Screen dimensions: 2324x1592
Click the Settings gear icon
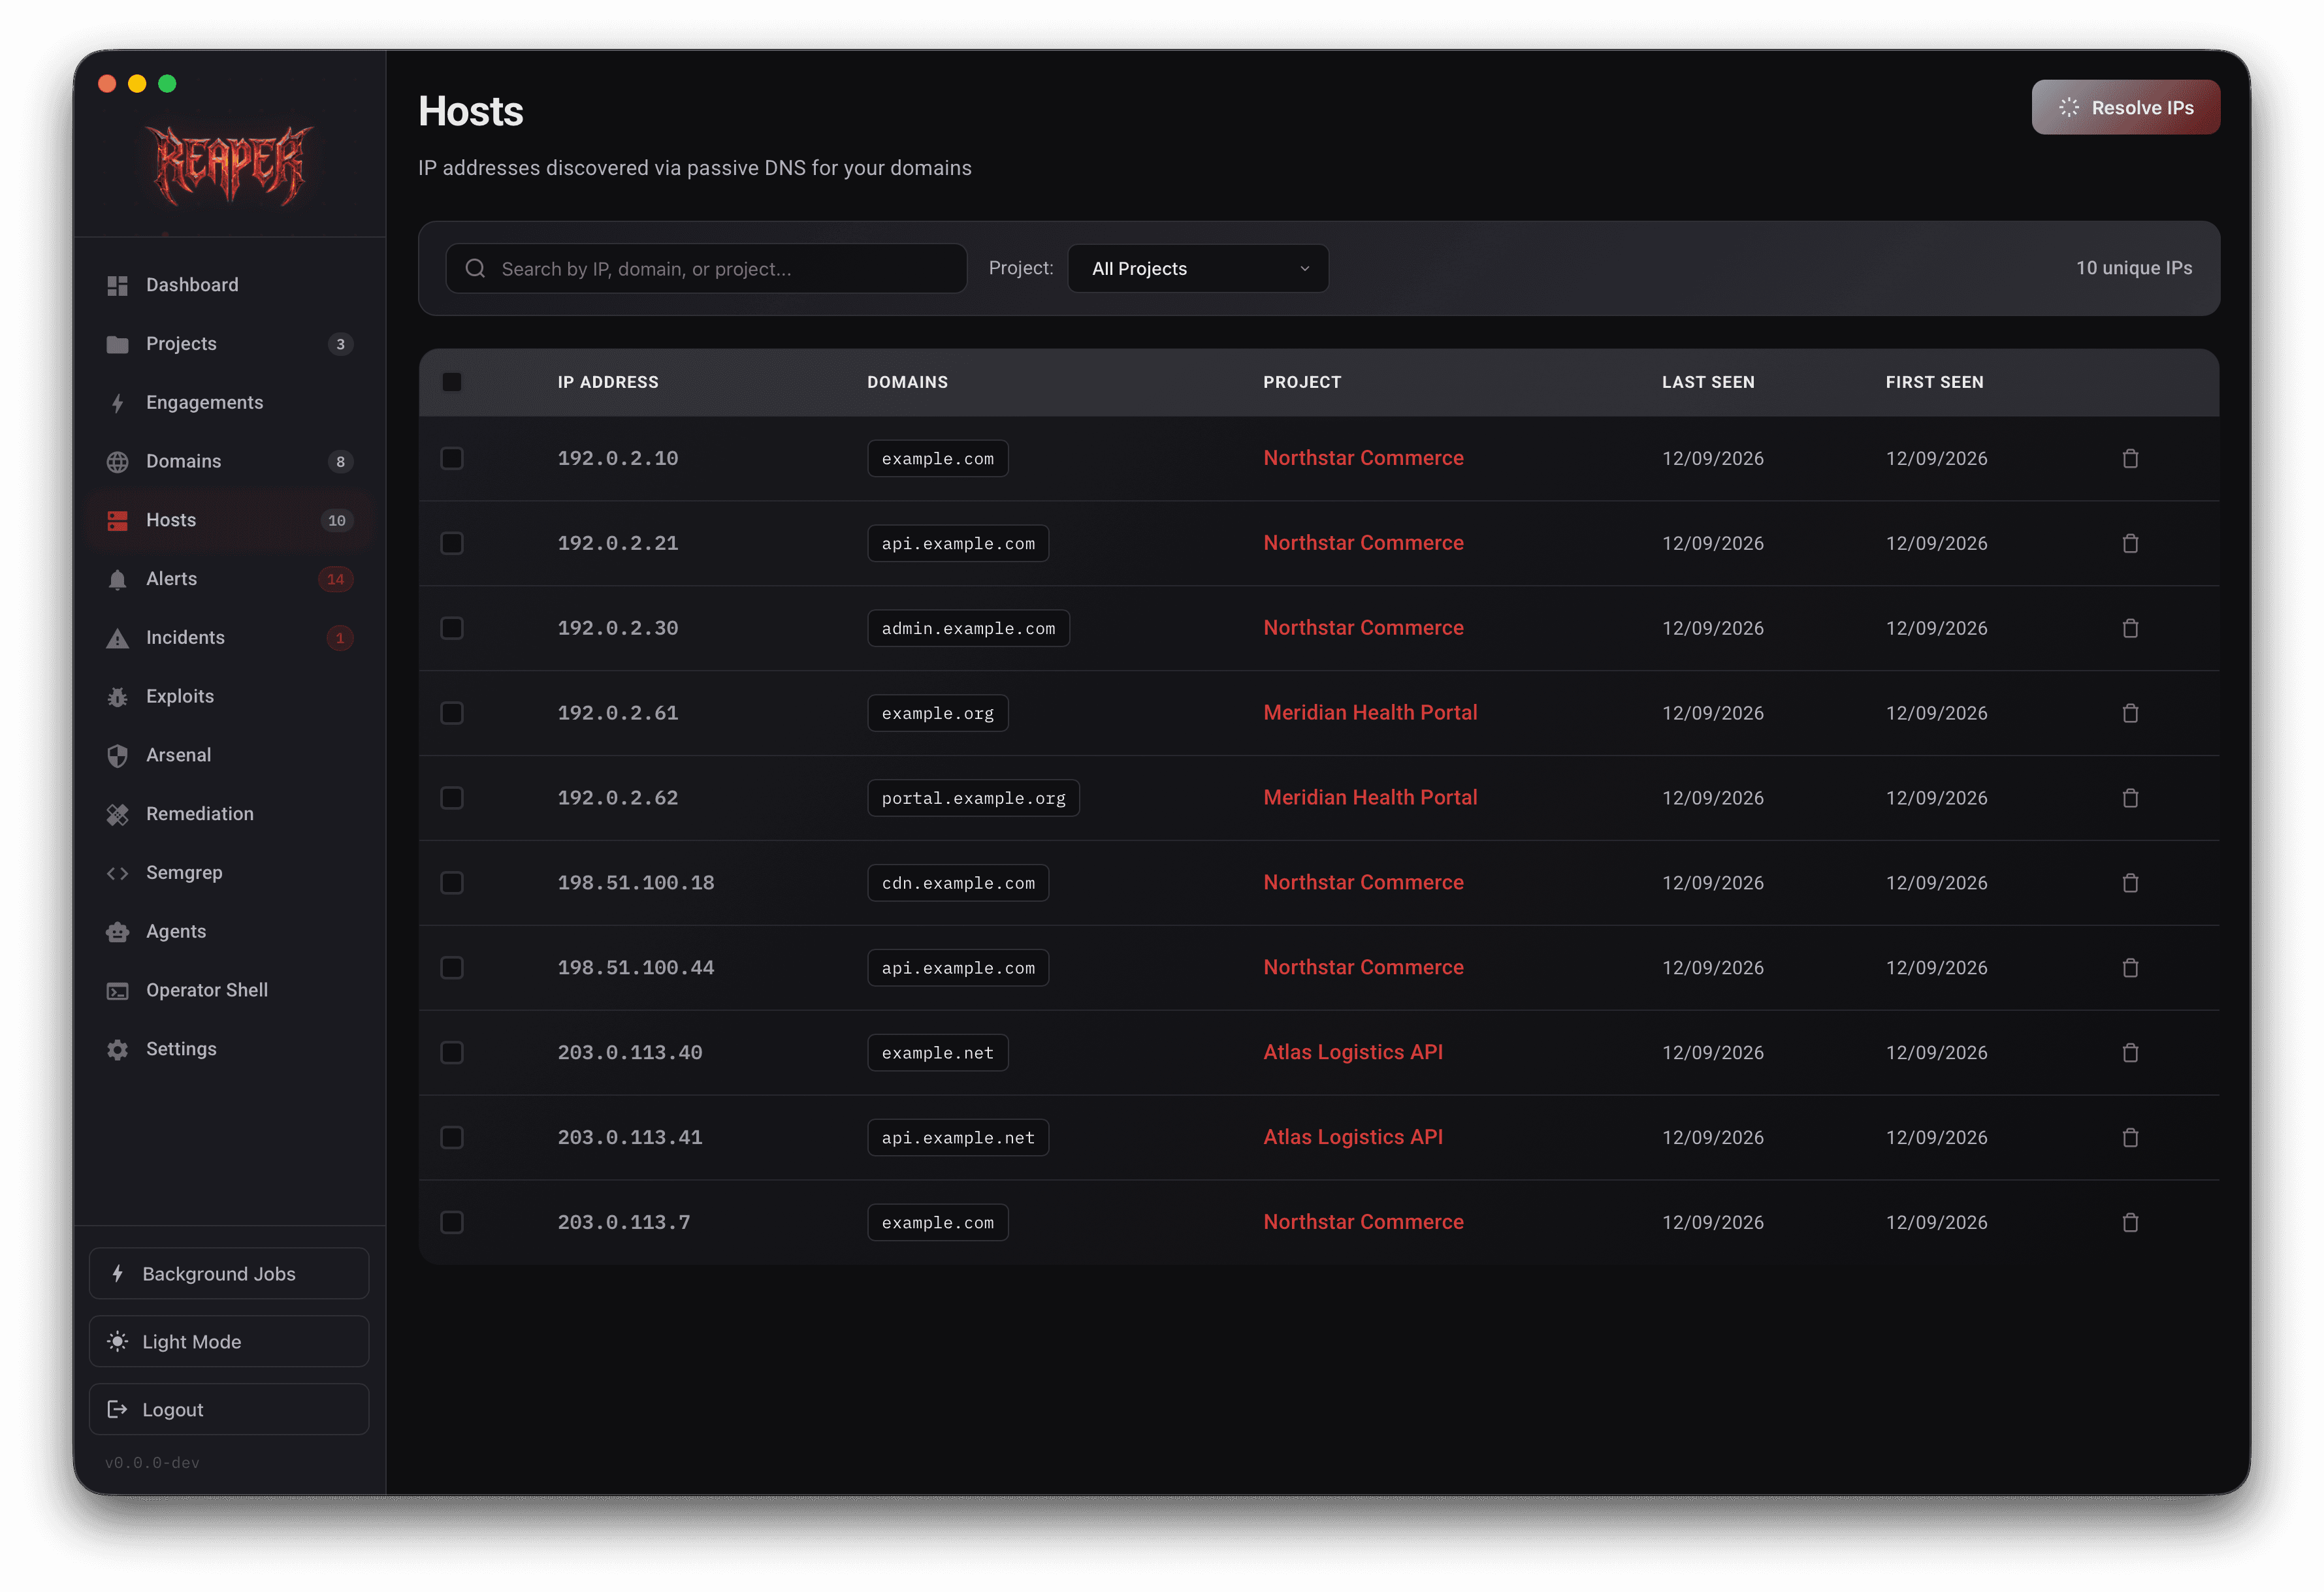[x=117, y=1049]
